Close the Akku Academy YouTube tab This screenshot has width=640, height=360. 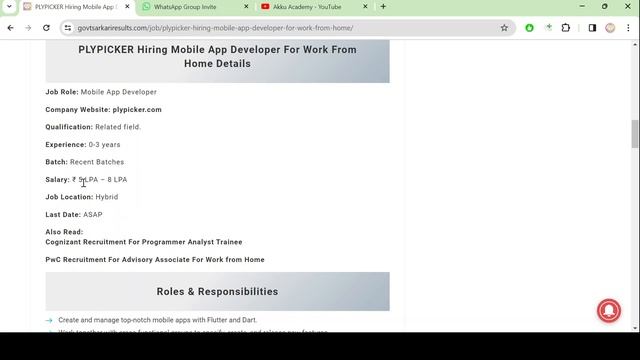pos(365,7)
